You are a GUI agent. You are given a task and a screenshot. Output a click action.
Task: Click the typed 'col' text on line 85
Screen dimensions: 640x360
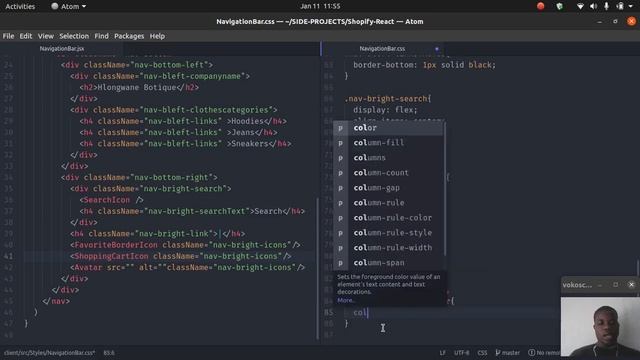point(360,313)
